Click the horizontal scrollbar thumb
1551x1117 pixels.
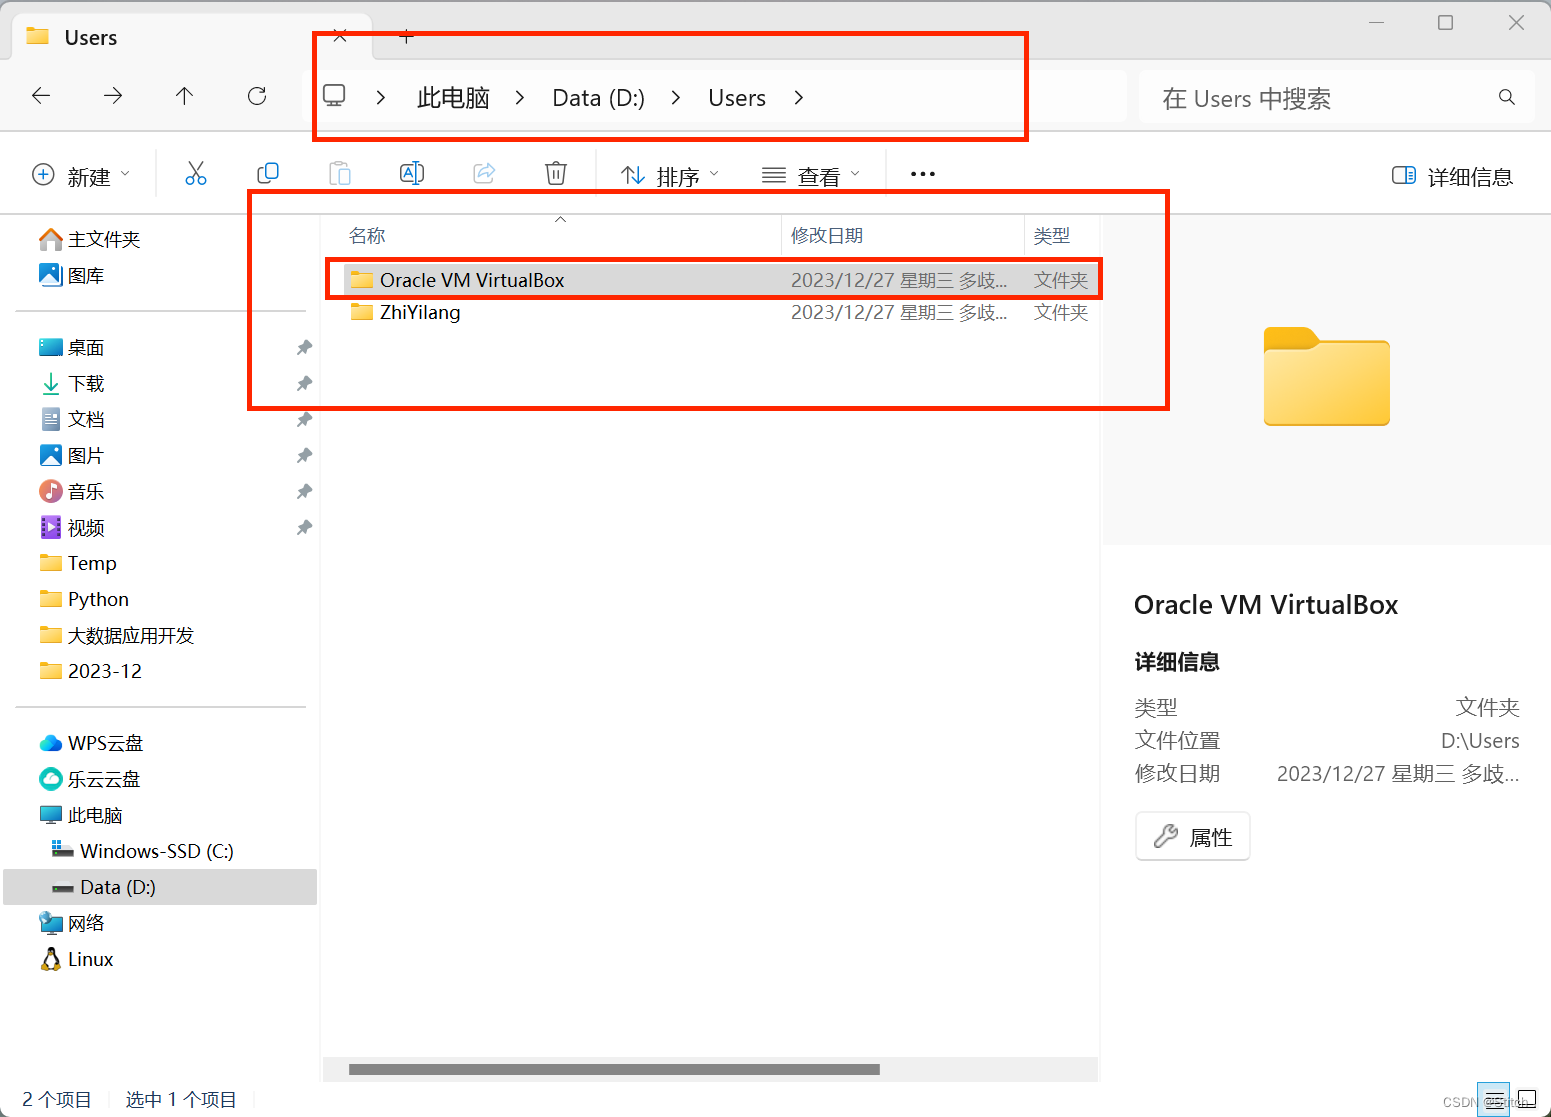614,1069
